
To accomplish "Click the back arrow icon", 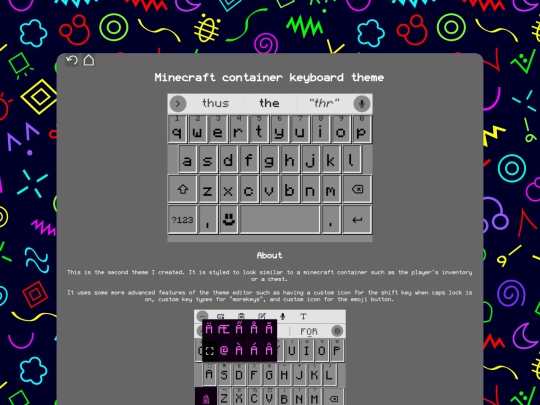I will coord(72,61).
